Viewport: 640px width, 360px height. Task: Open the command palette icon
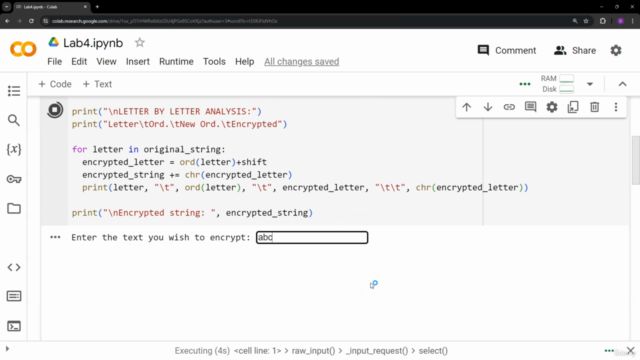pyautogui.click(x=14, y=296)
